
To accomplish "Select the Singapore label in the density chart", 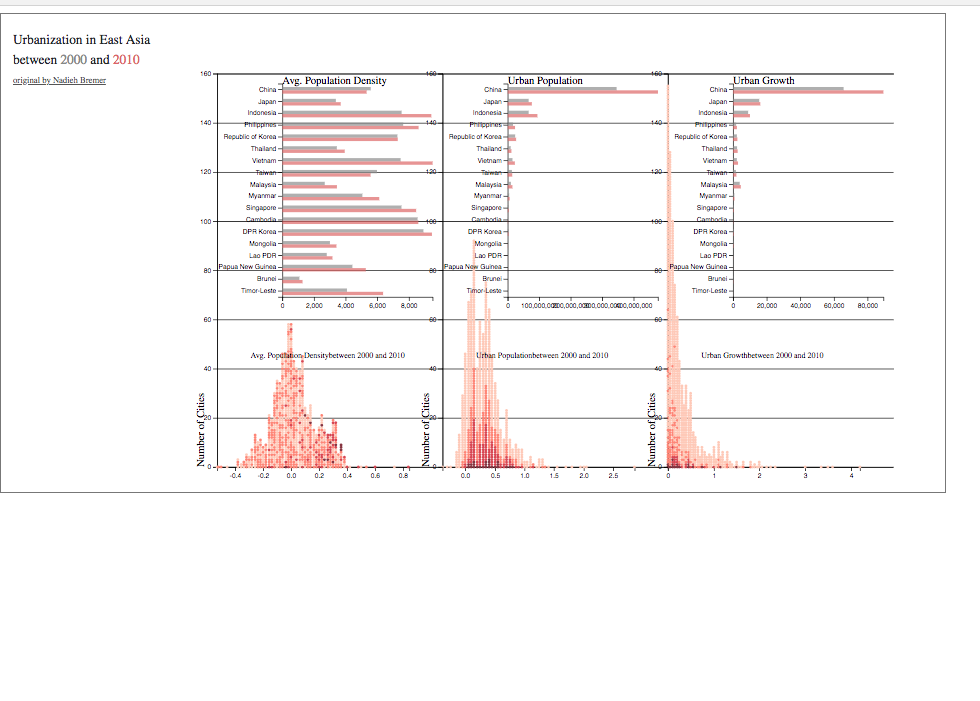I will coord(261,207).
